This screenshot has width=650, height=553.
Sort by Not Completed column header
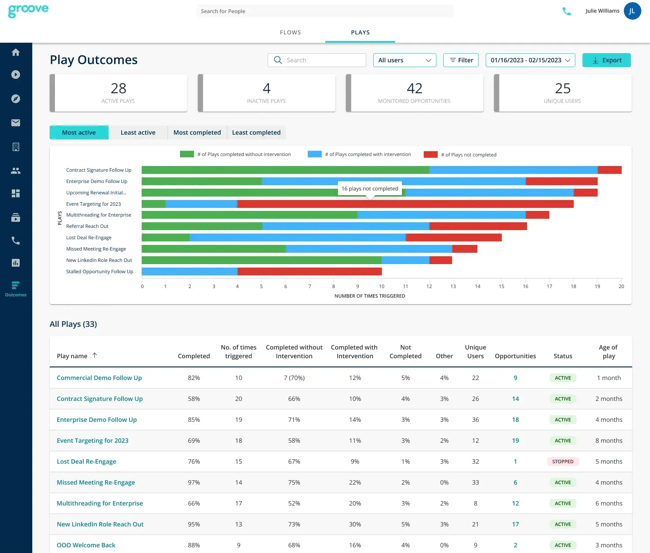coord(405,352)
